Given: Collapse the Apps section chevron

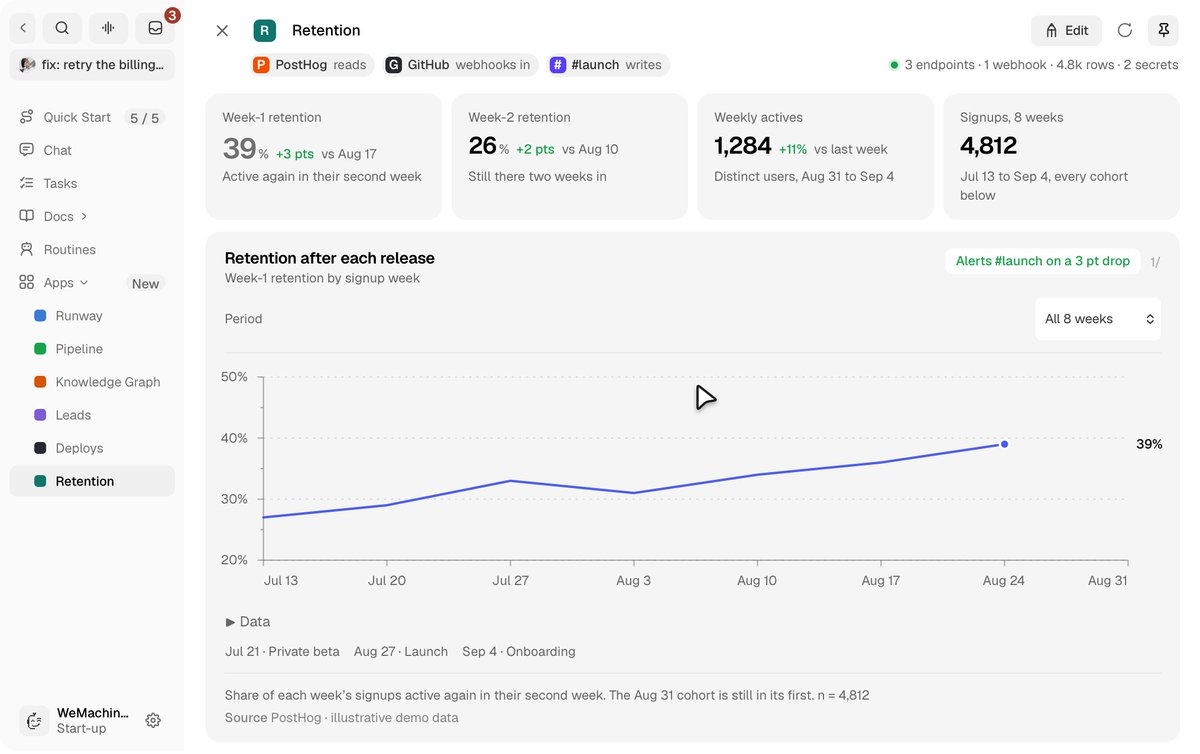Looking at the screenshot, I should 84,283.
